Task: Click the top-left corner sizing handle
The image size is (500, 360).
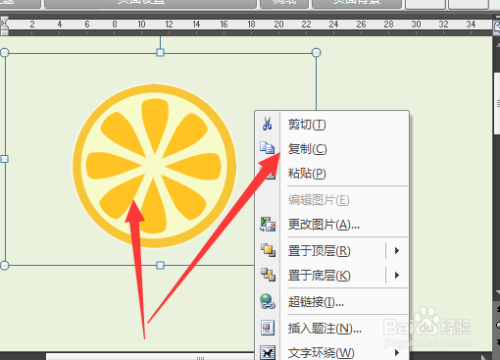Action: [5, 52]
